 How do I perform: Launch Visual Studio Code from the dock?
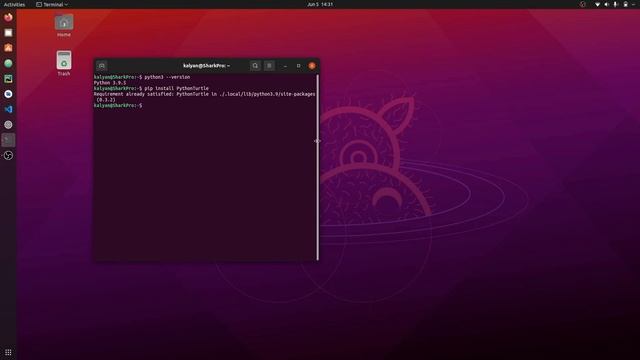[8, 109]
